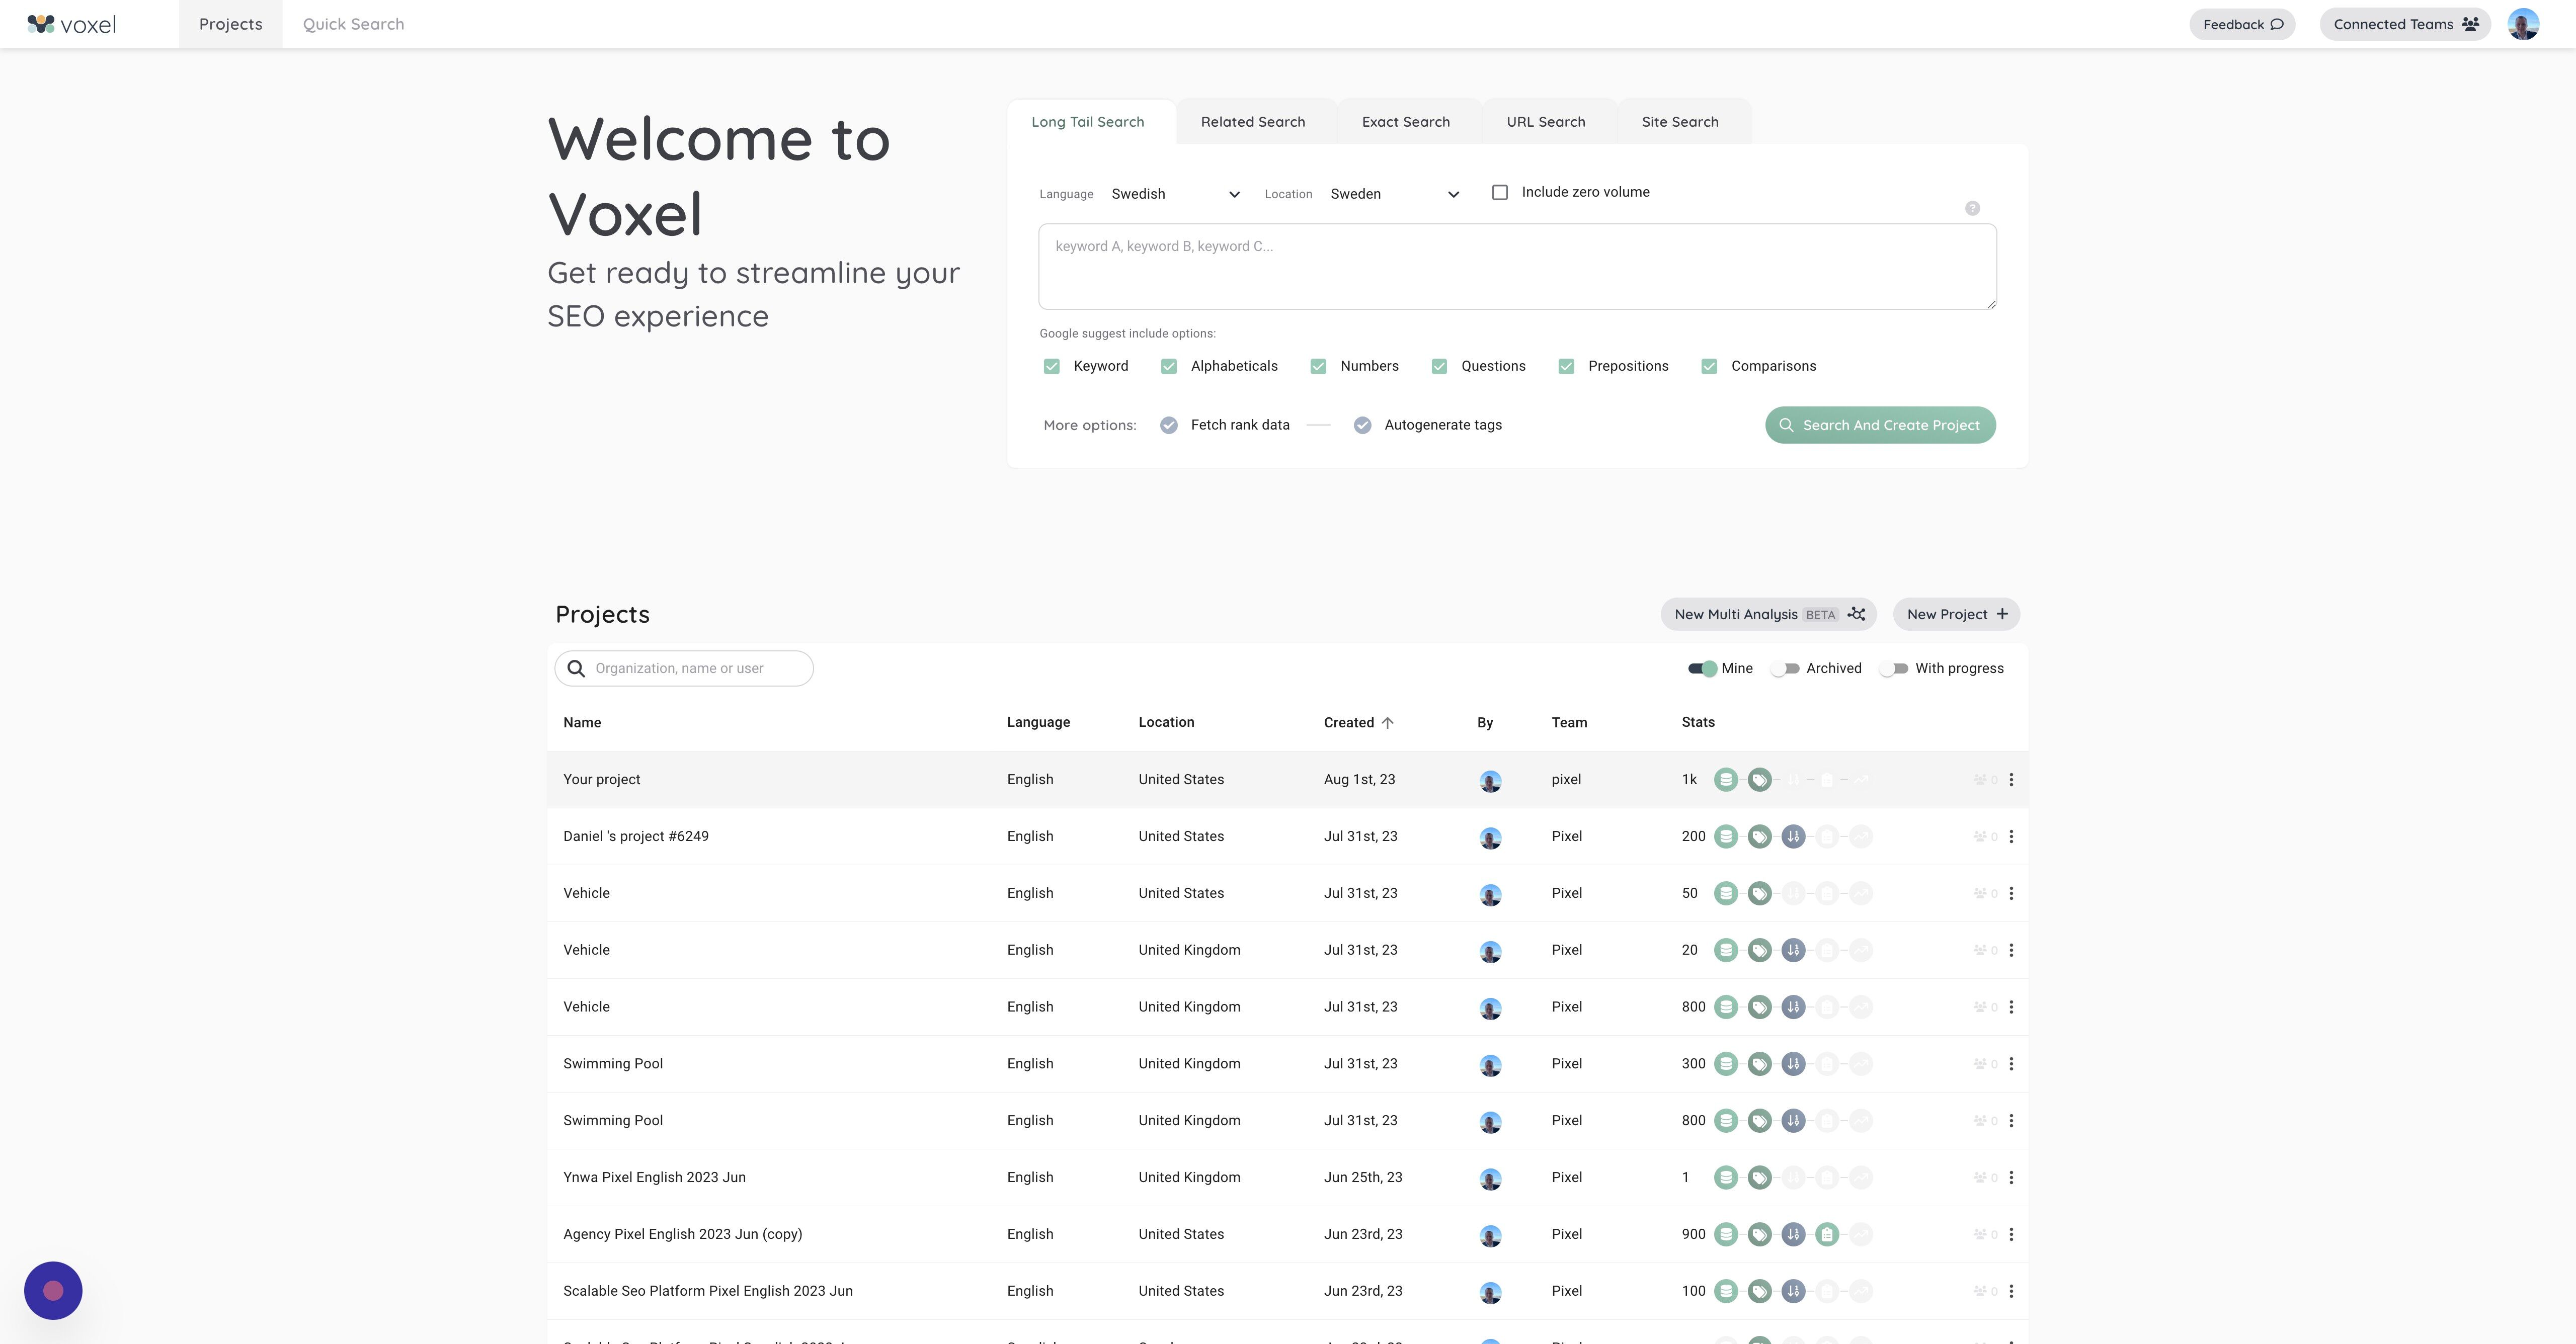
Task: Uncheck the Comparisons option
Action: pos(1709,366)
